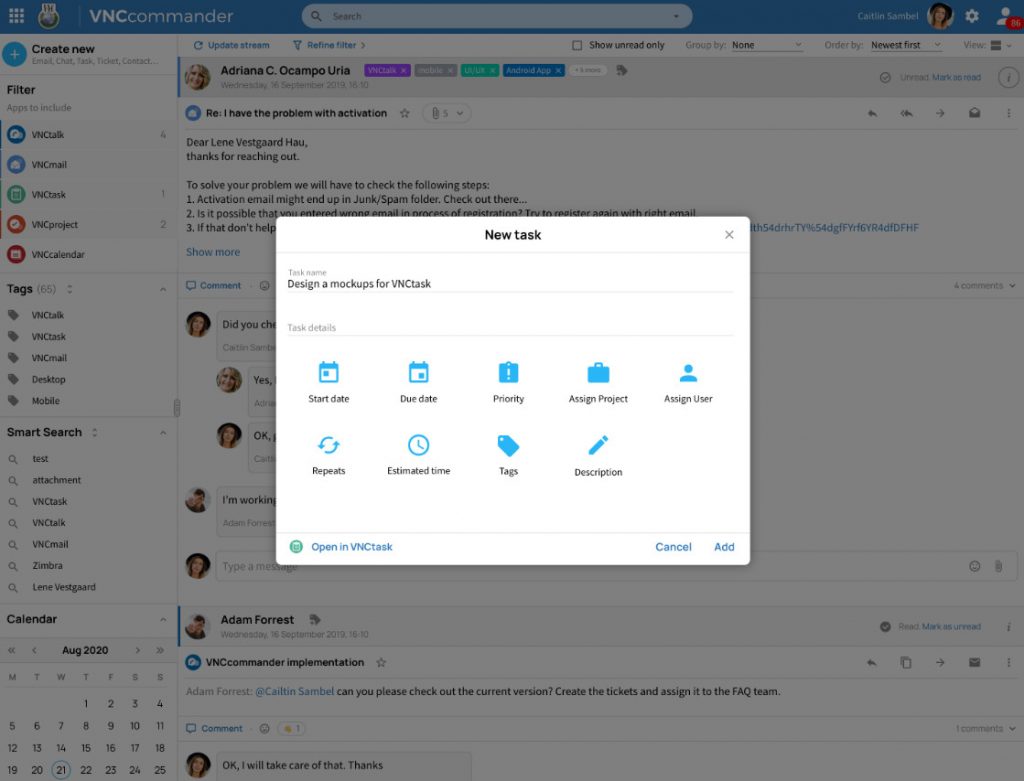Toggle VNCtask app filter
1024x781 pixels.
click(88, 195)
